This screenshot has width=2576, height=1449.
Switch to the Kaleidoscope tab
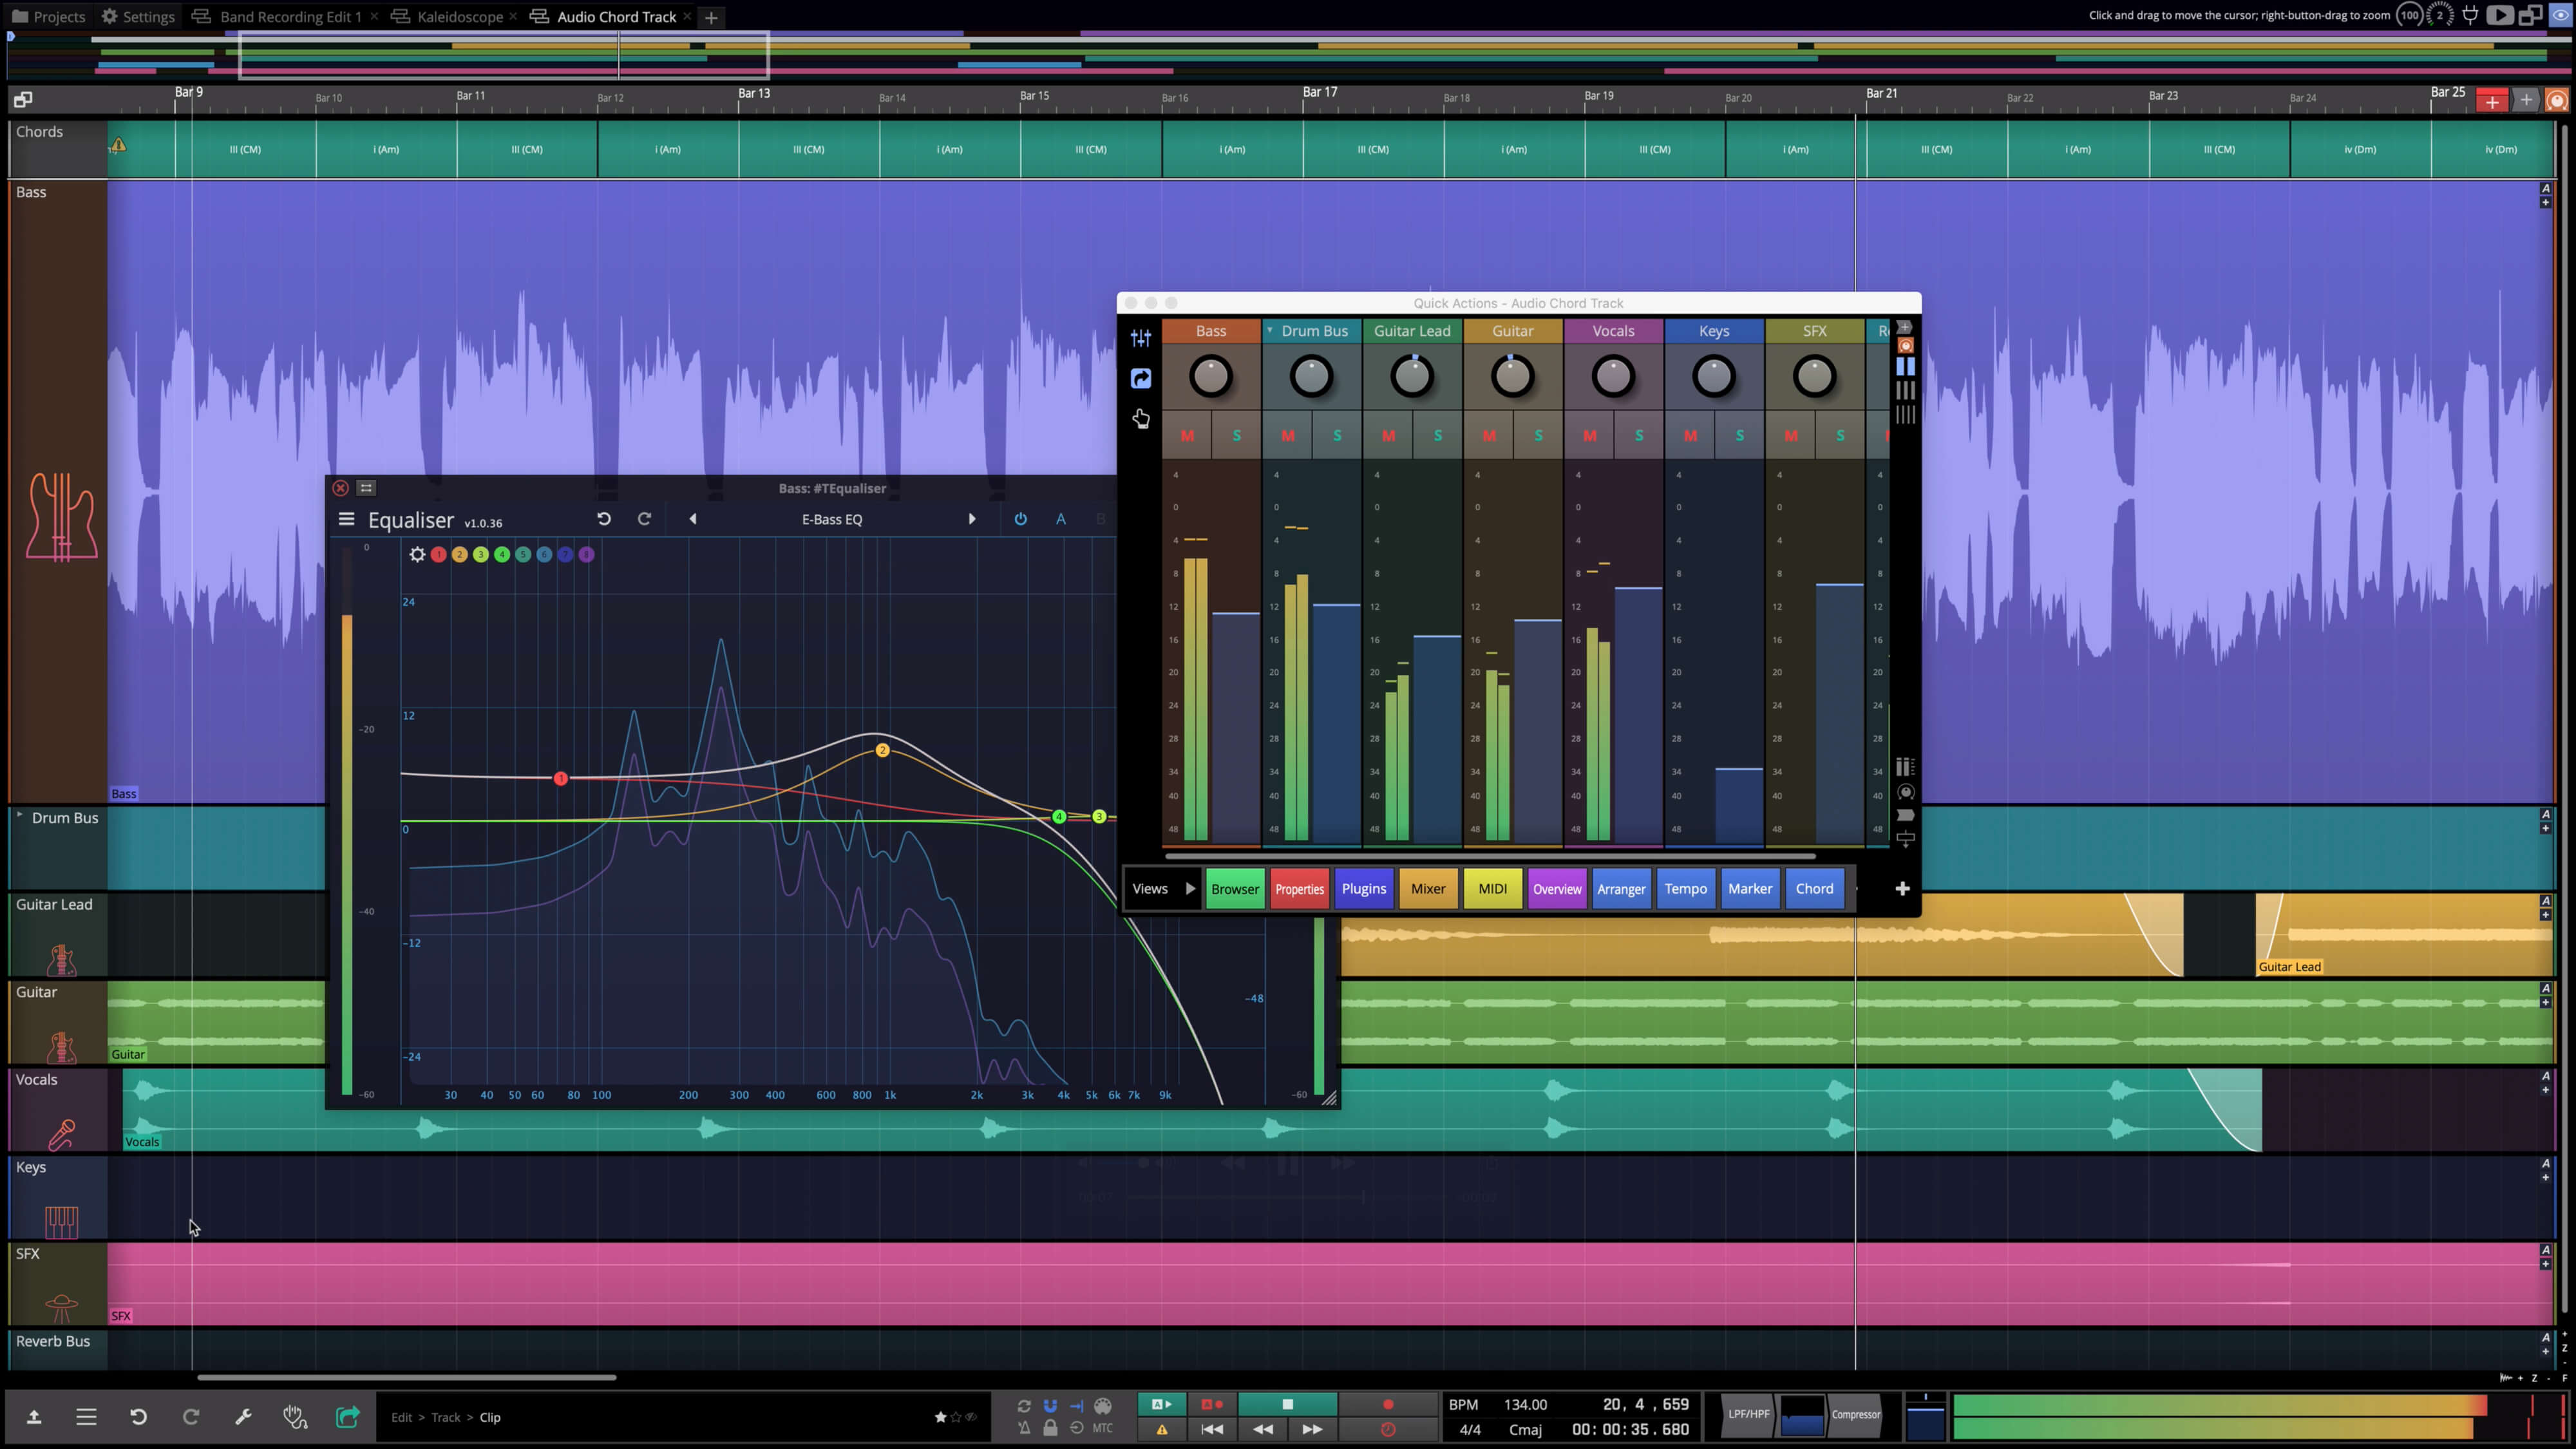click(x=459, y=17)
